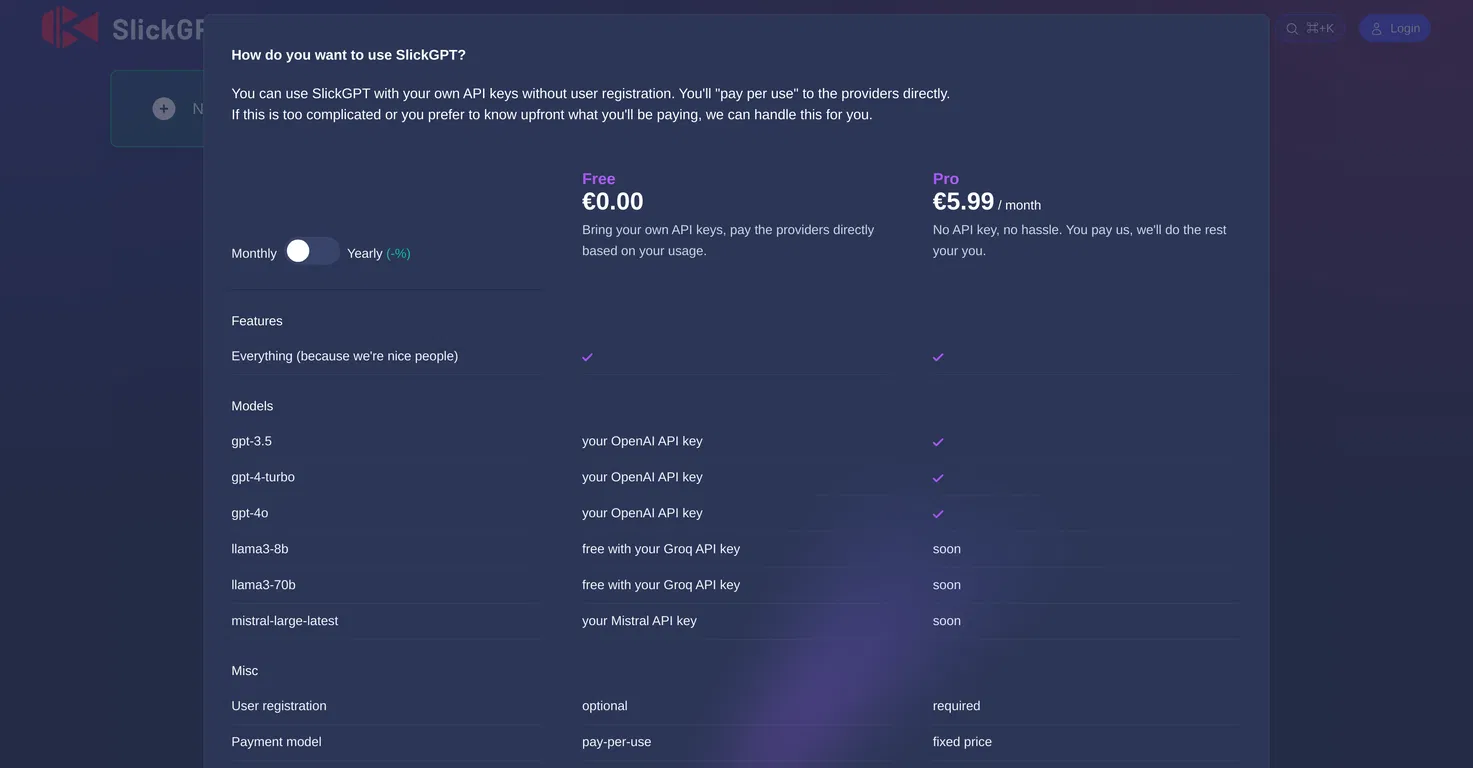Screen dimensions: 1473x768
Task: Click the Pro 'soon' label for llama3-8b
Action: point(947,549)
